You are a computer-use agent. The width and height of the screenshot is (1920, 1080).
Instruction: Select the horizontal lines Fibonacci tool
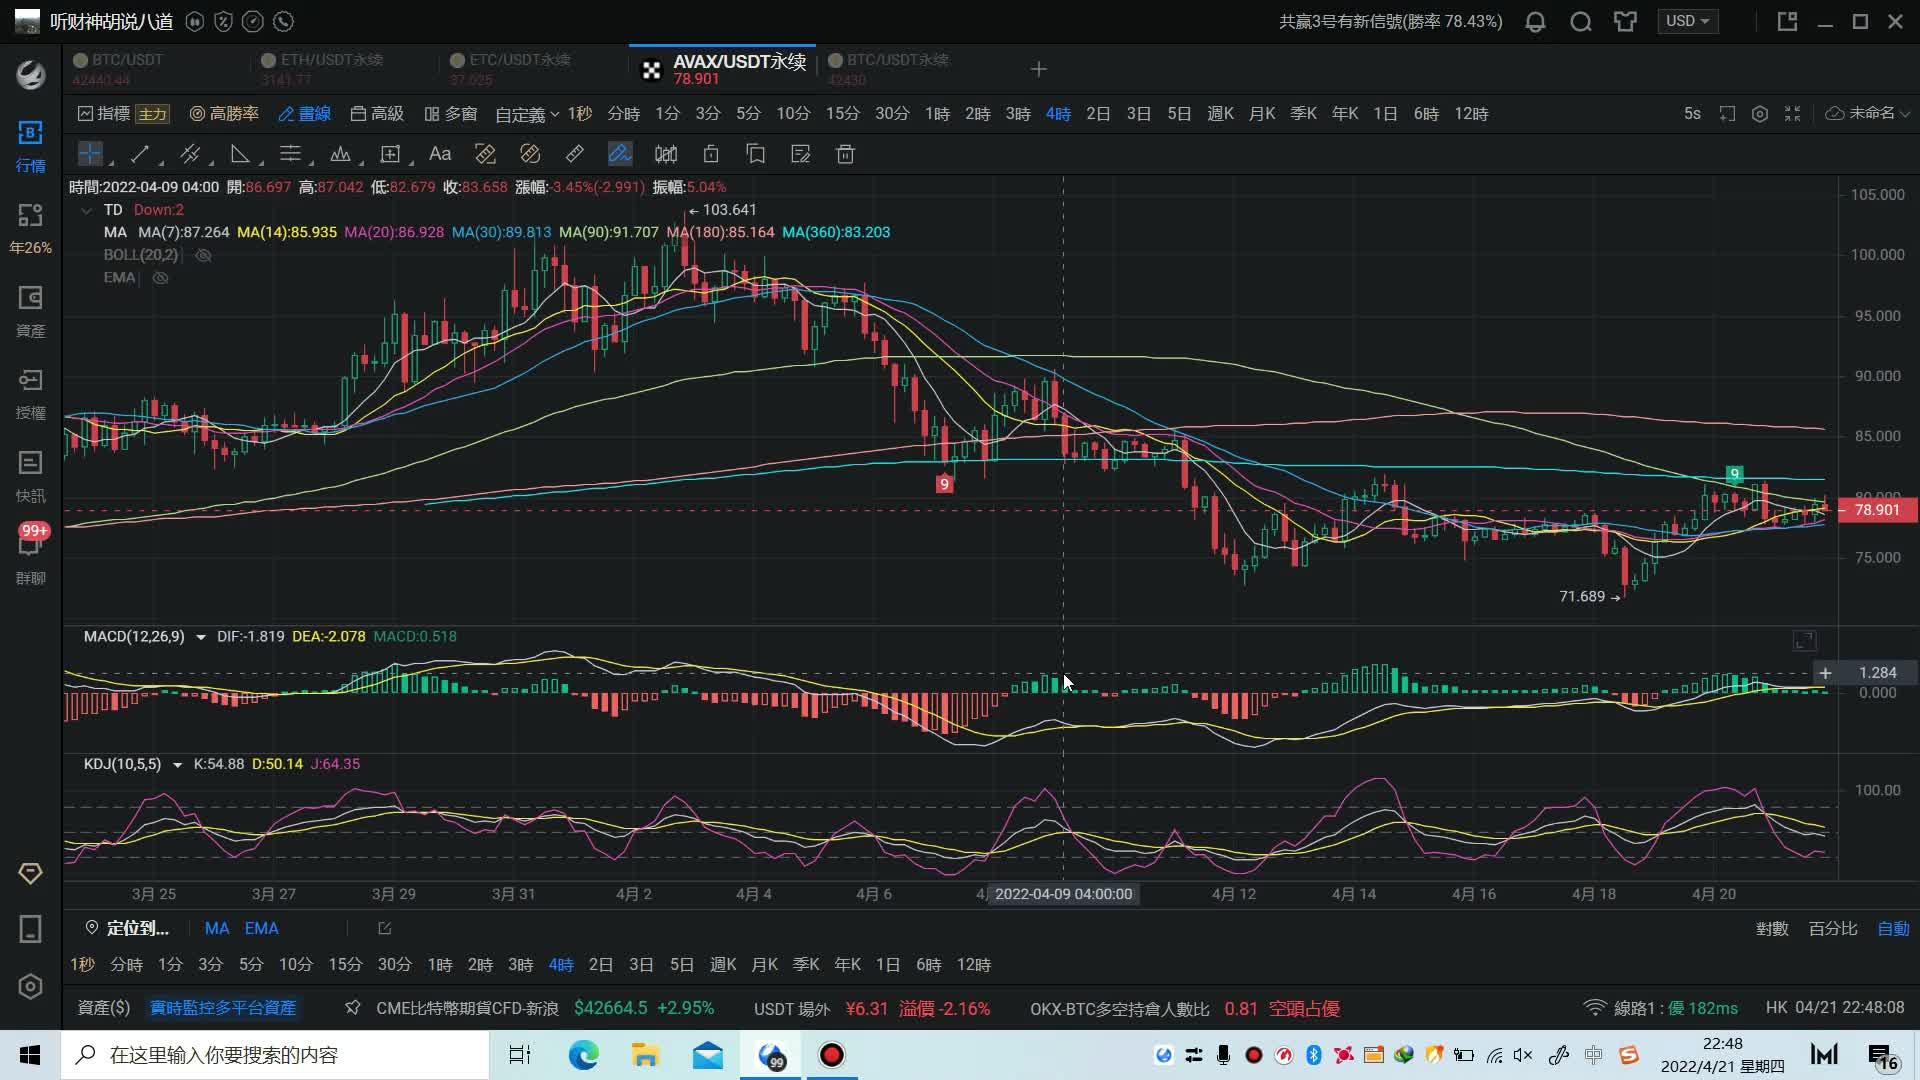pos(290,154)
